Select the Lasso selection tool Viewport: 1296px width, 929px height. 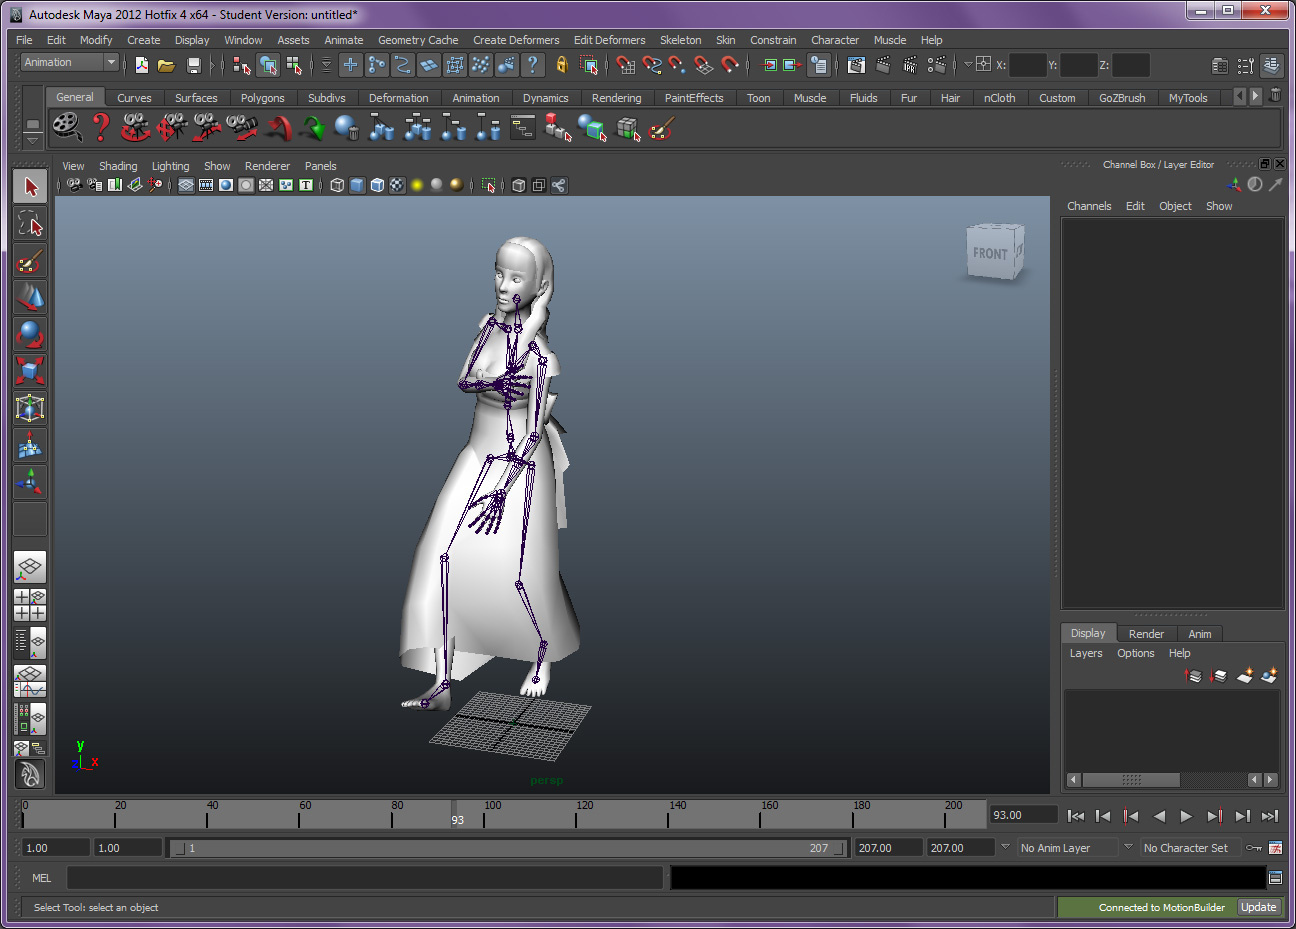[29, 224]
